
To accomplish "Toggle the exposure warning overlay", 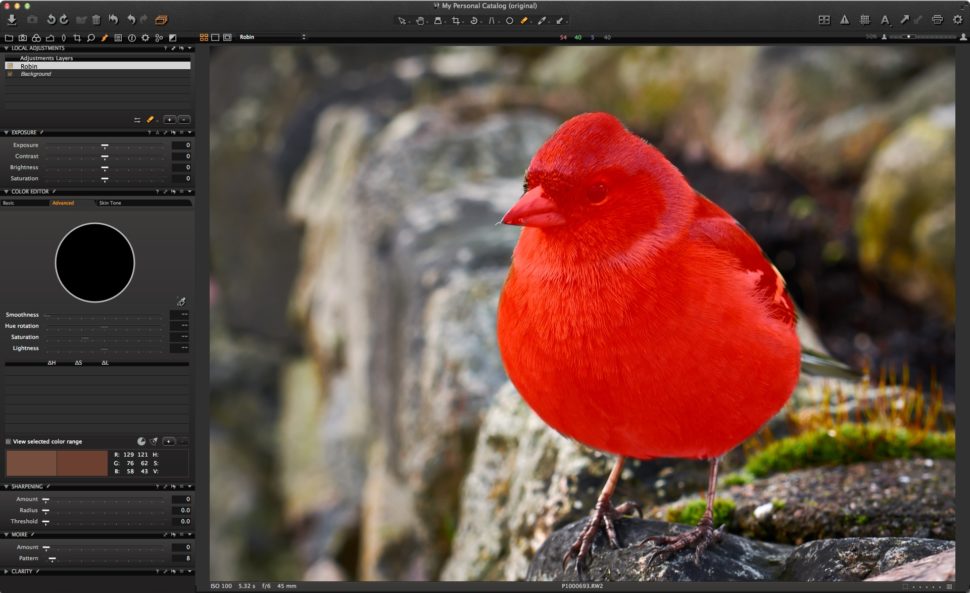I will click(845, 19).
